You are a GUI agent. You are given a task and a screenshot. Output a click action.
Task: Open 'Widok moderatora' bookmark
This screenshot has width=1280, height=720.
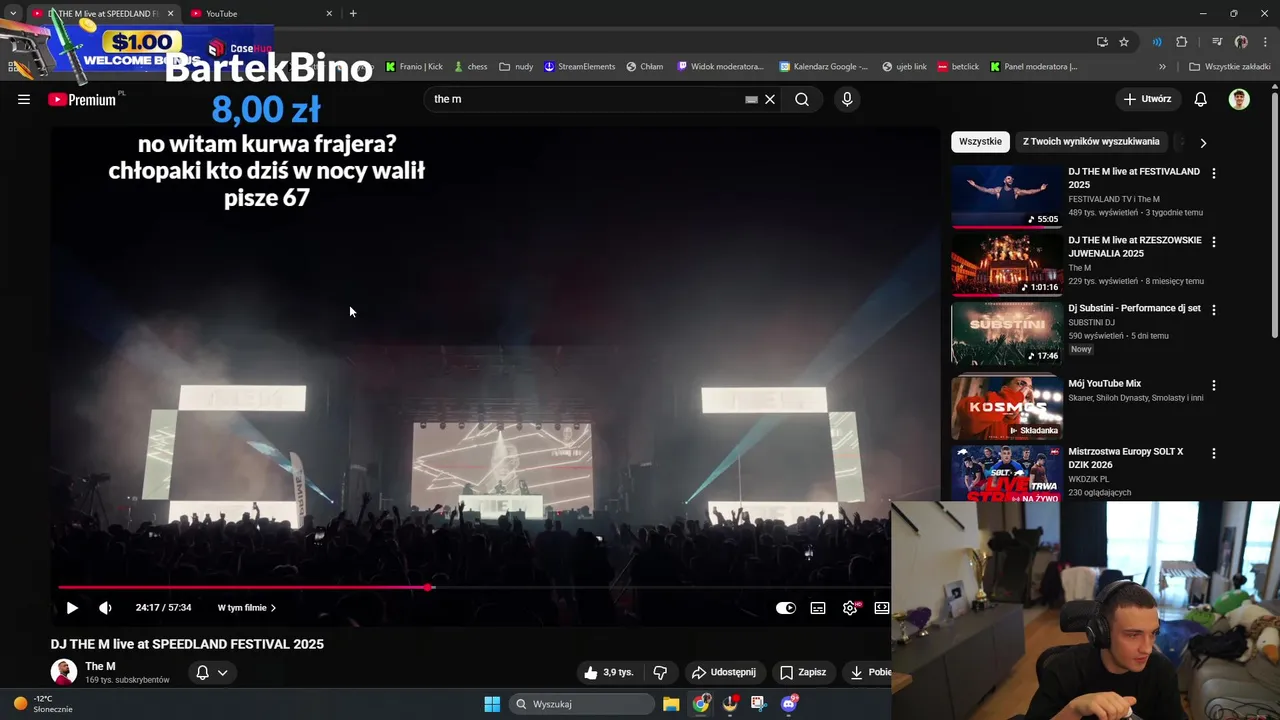[720, 67]
